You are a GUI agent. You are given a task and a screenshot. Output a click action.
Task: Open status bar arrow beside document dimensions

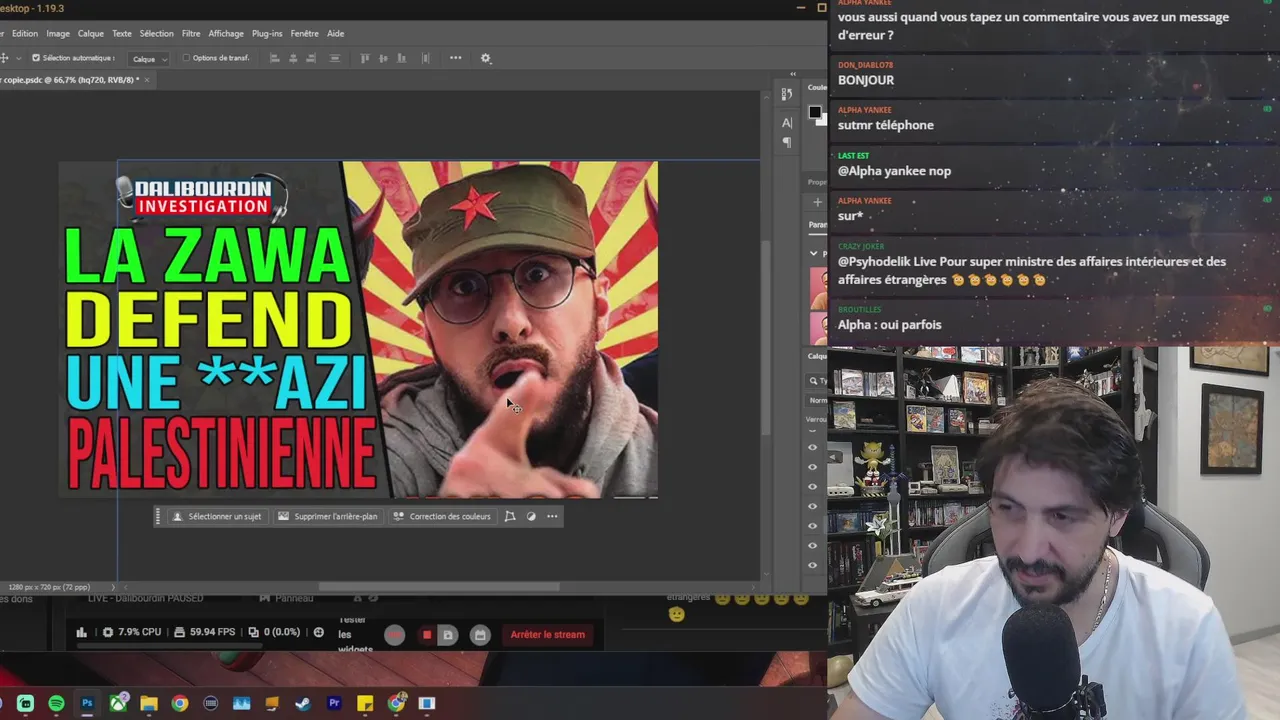click(112, 587)
